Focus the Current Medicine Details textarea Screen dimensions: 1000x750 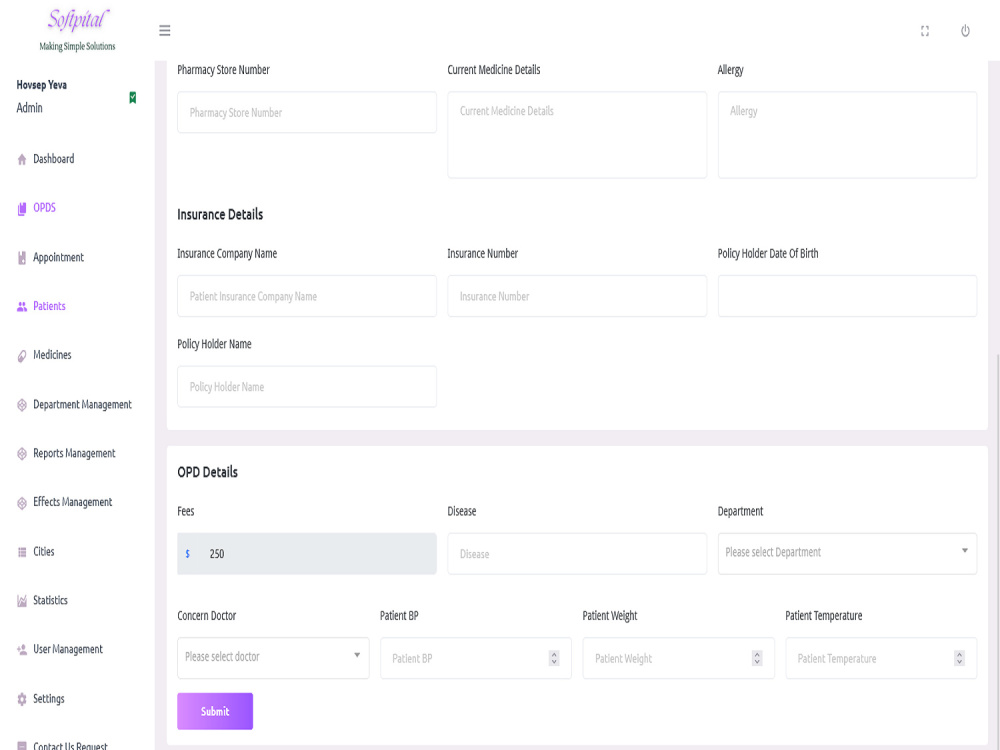(x=577, y=135)
